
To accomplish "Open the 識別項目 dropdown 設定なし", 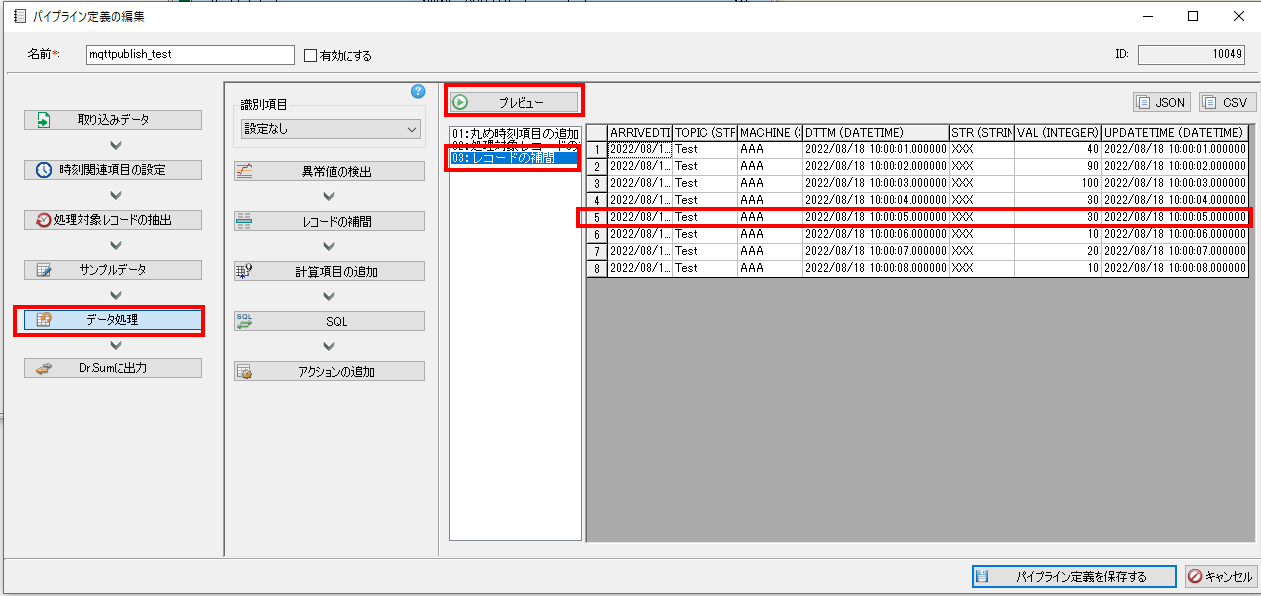I will click(x=331, y=129).
